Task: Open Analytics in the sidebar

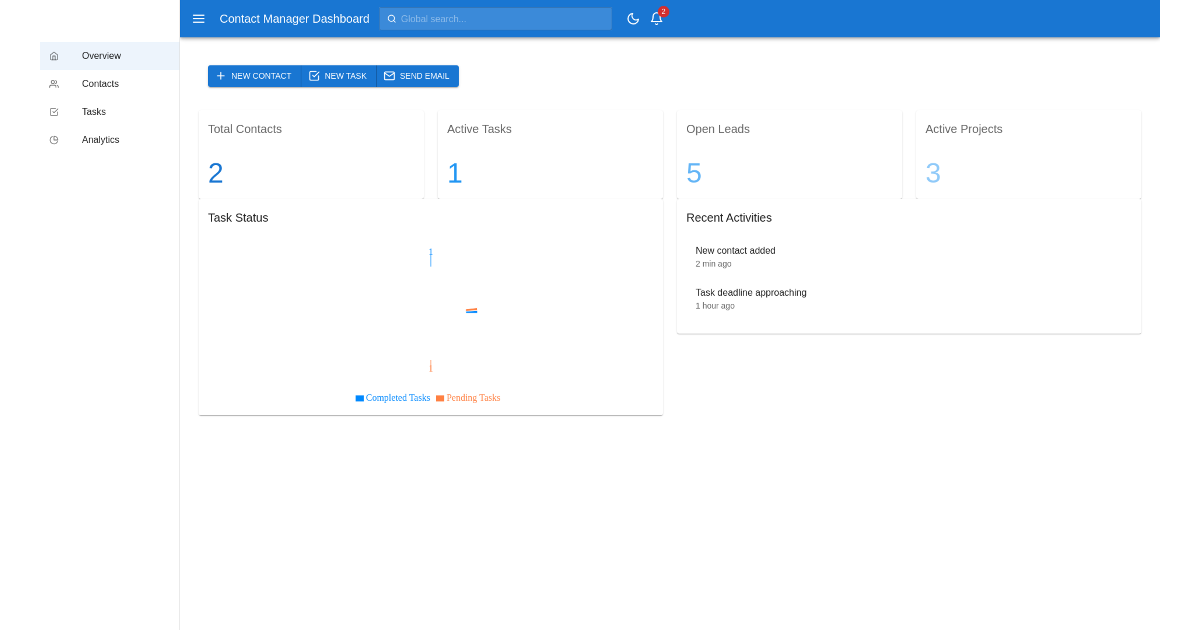Action: click(100, 140)
